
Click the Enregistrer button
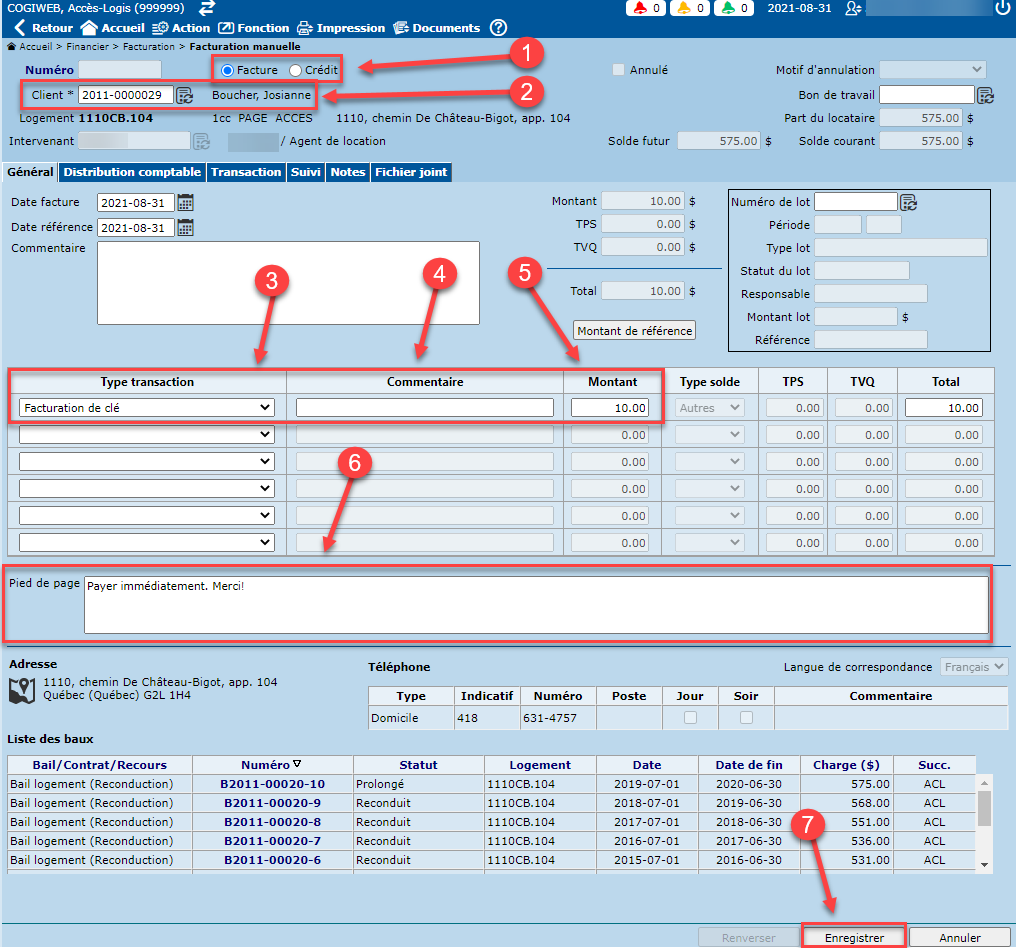[x=854, y=938]
